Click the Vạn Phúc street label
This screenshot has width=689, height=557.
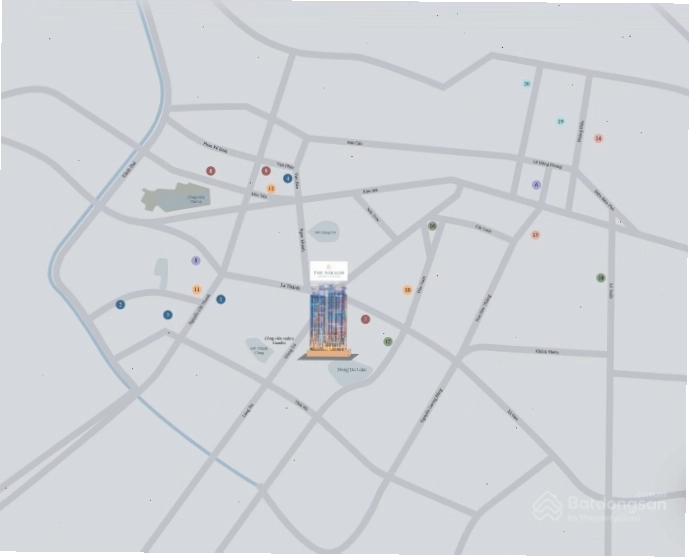(x=285, y=166)
